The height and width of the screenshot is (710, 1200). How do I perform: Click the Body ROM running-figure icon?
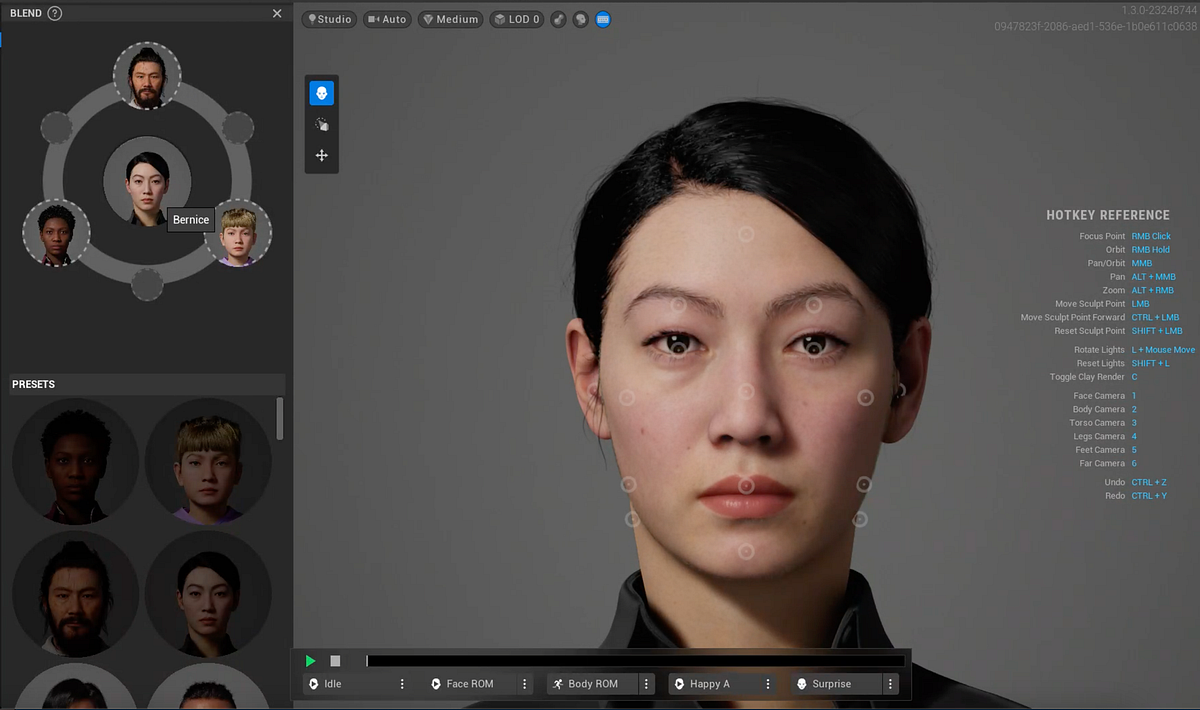pos(559,683)
